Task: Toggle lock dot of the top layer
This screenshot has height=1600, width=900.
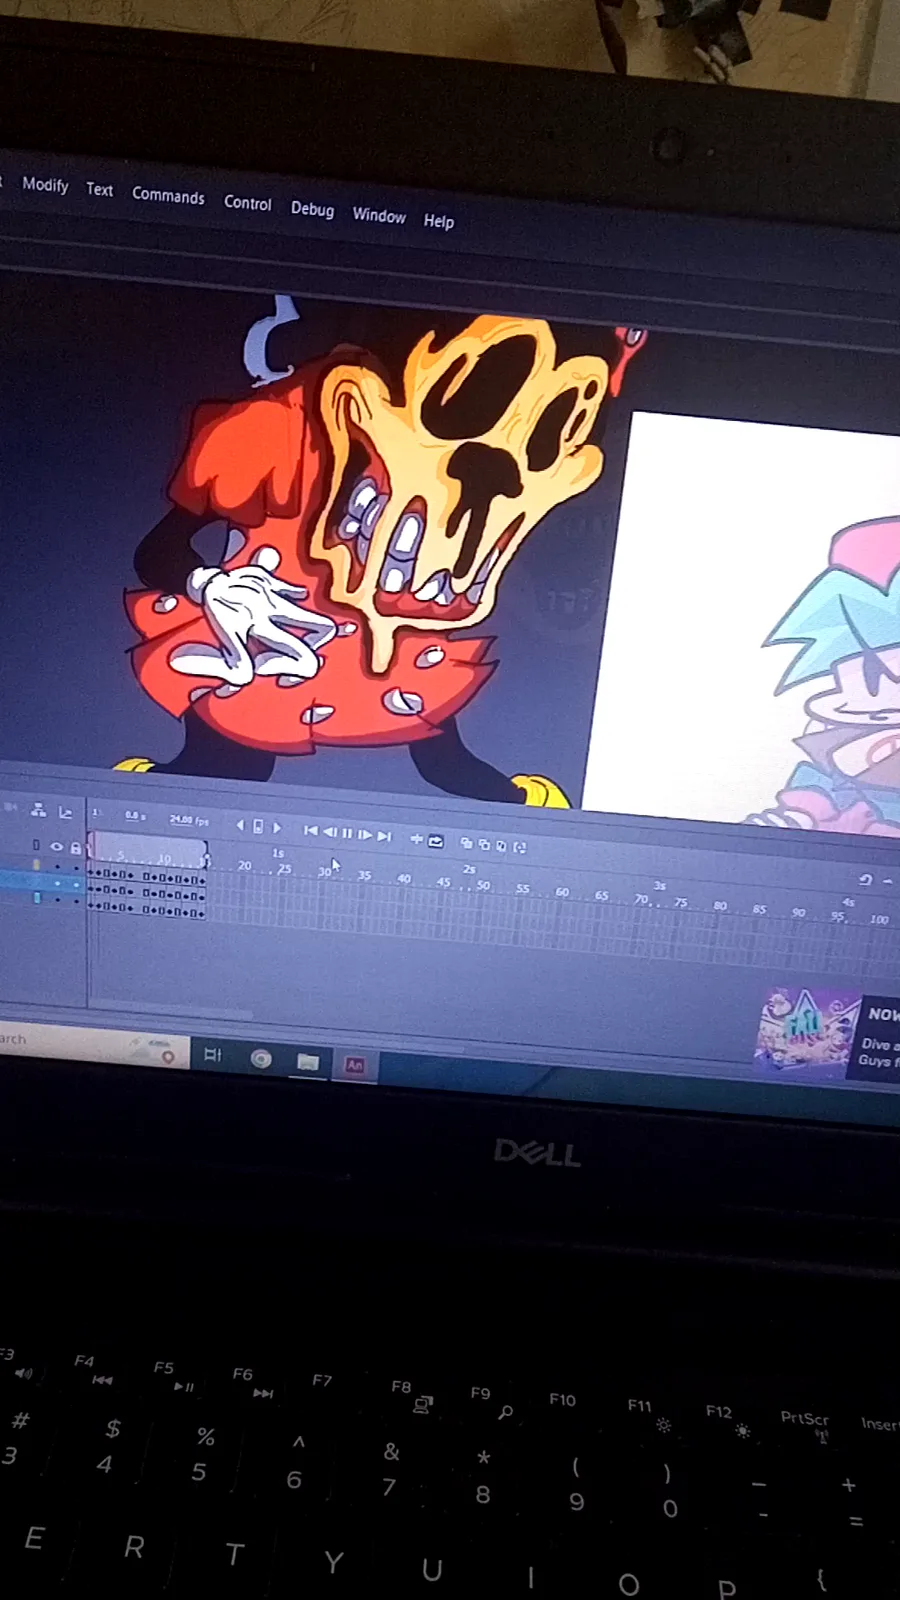Action: pyautogui.click(x=76, y=868)
